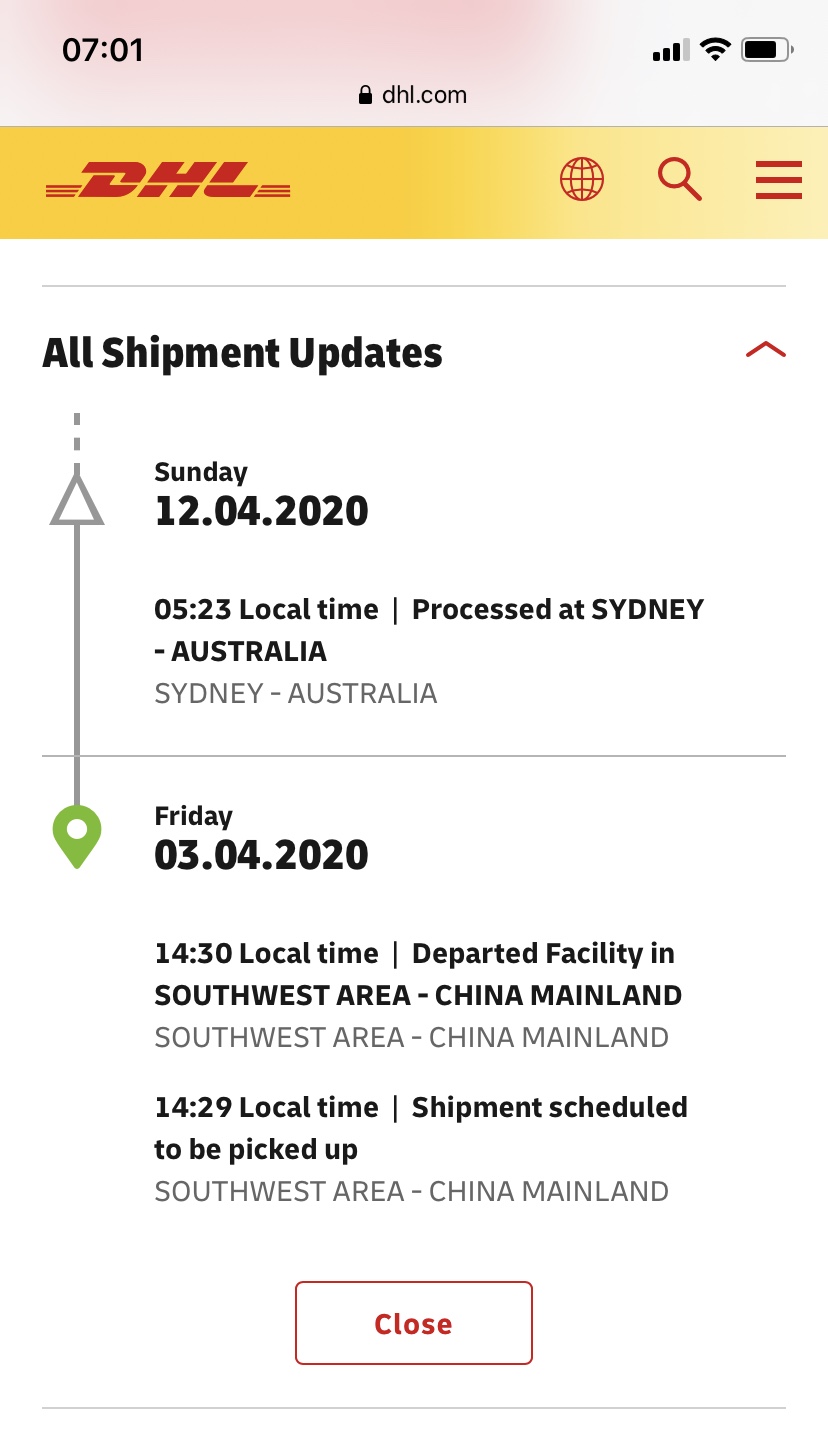This screenshot has height=1453, width=828.
Task: Open the search magnifier icon
Action: coord(680,180)
